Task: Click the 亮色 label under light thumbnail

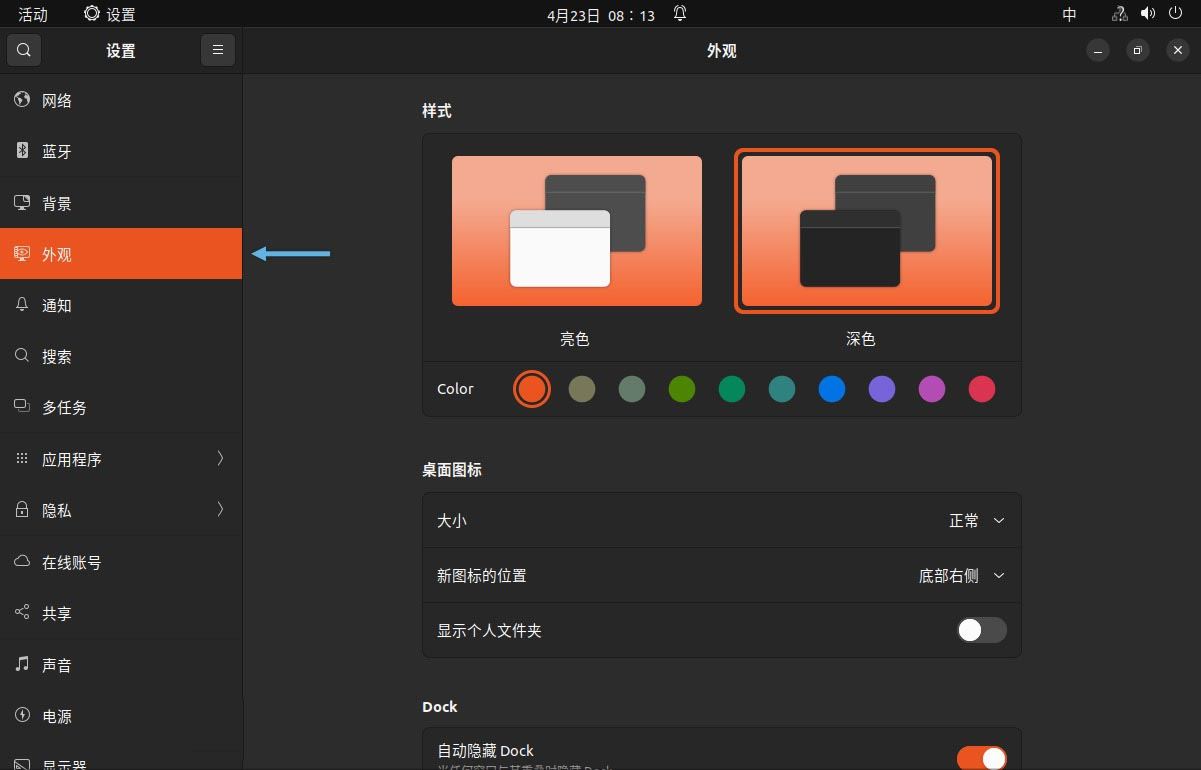Action: [x=575, y=339]
